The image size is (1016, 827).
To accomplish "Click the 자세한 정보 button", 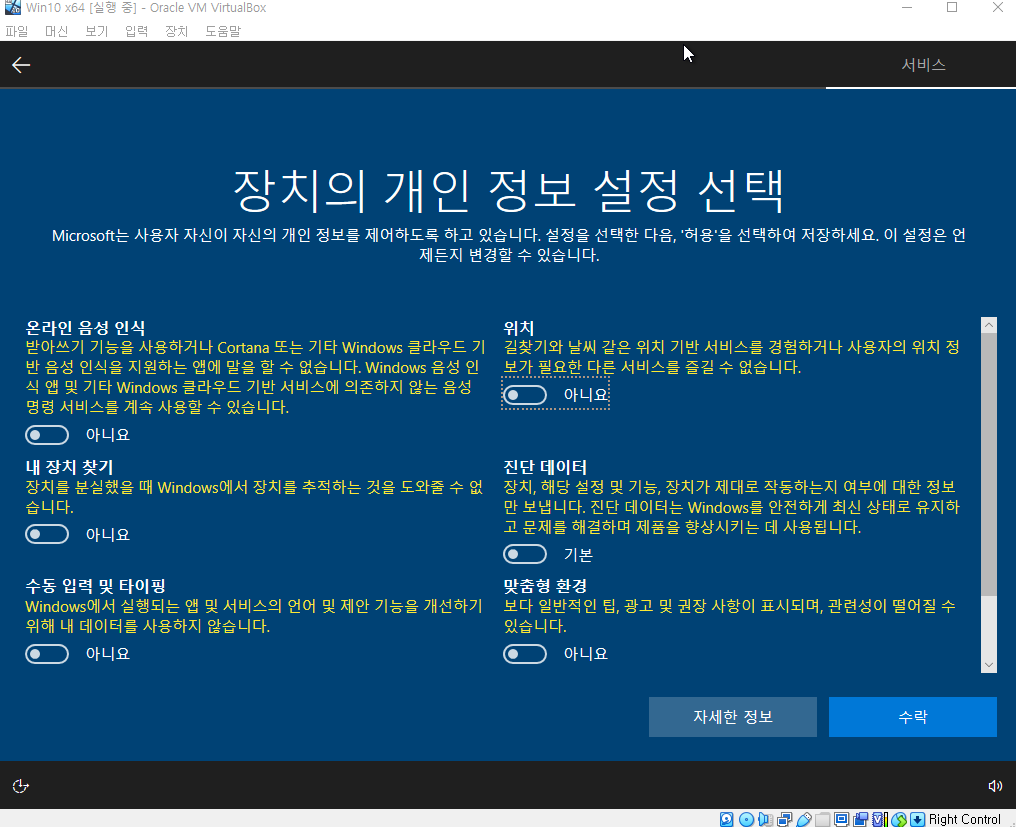I will [x=732, y=717].
